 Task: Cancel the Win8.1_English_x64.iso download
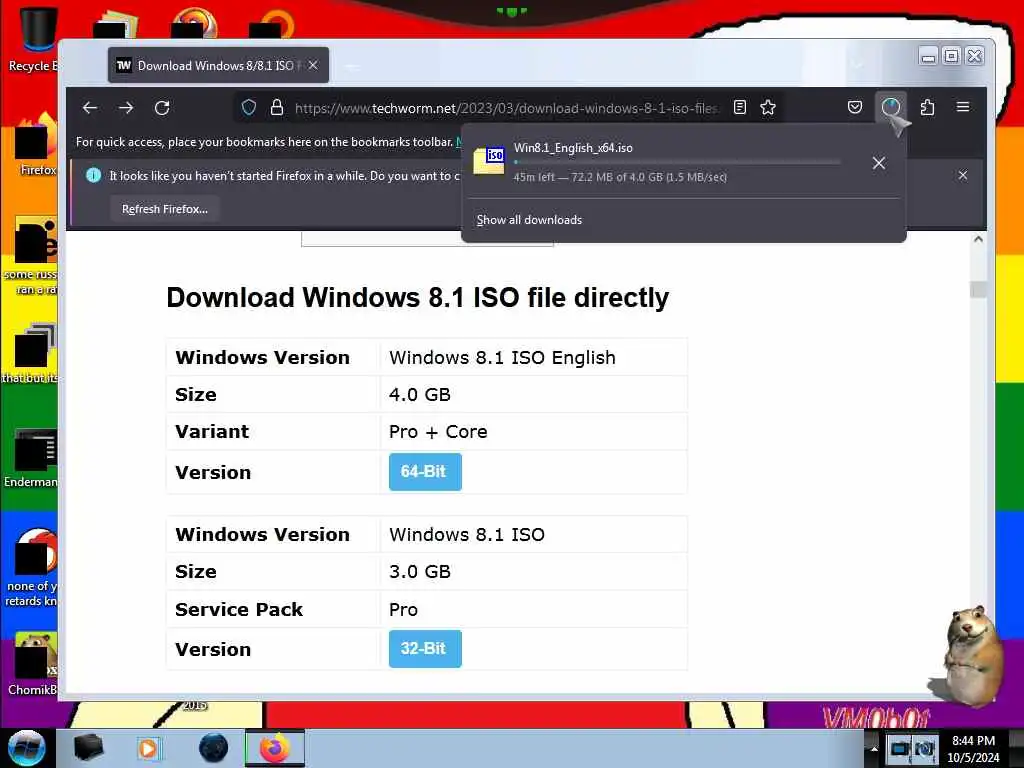[x=879, y=163]
